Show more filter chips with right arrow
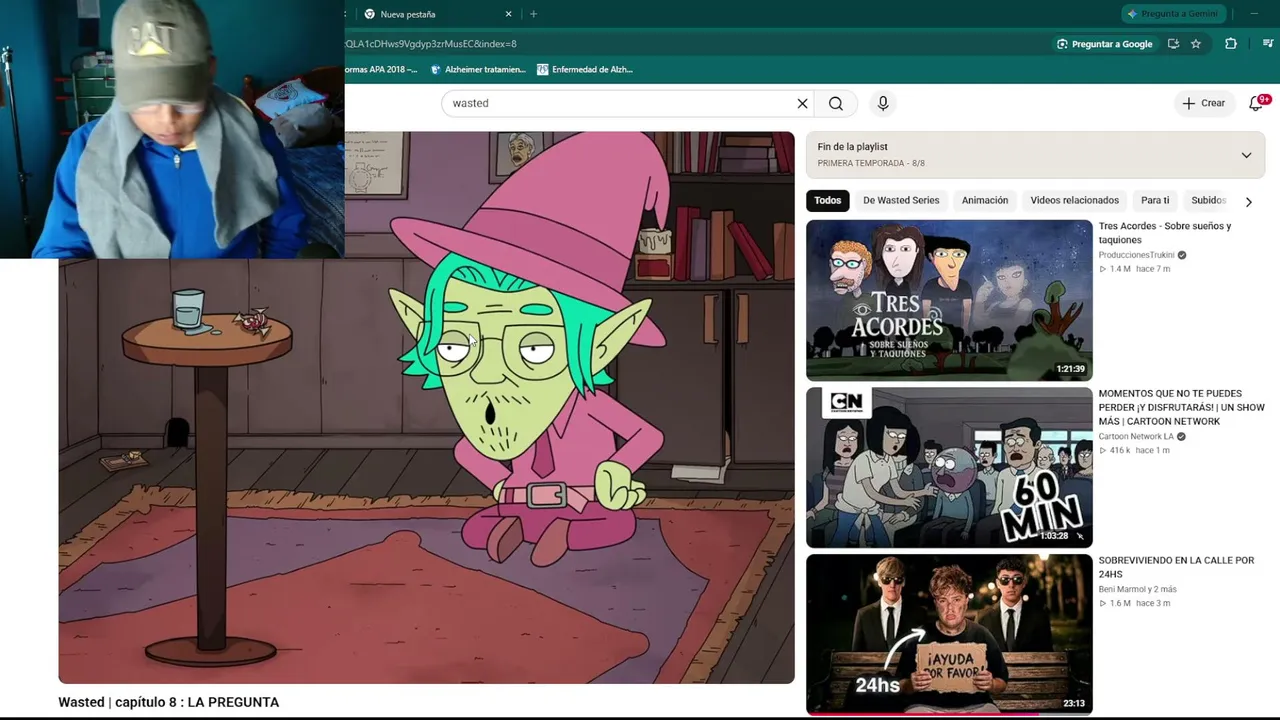The image size is (1280, 720). [x=1248, y=201]
